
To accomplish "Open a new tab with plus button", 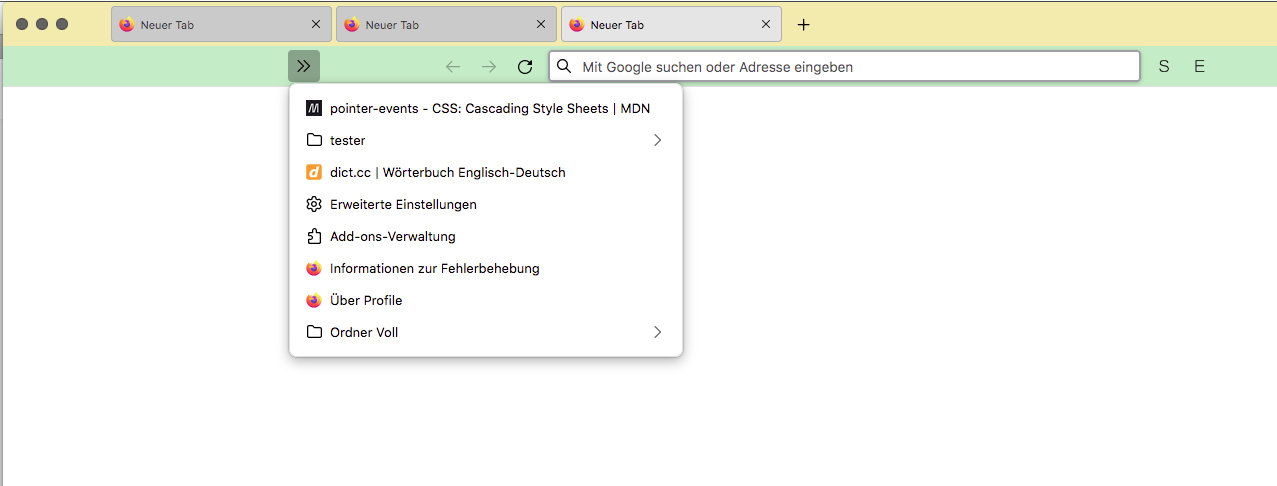I will coord(803,25).
